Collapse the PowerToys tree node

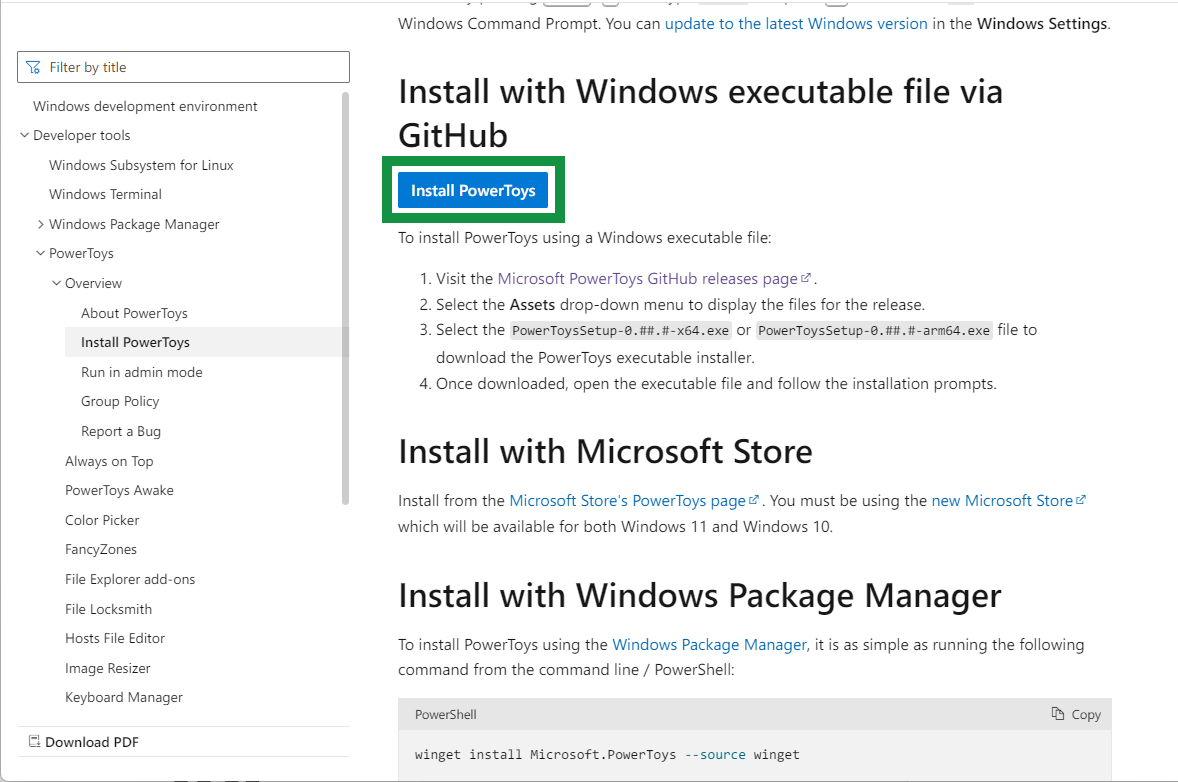[41, 253]
